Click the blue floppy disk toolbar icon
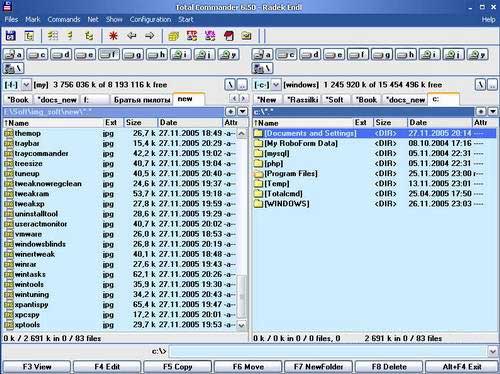 [11, 36]
